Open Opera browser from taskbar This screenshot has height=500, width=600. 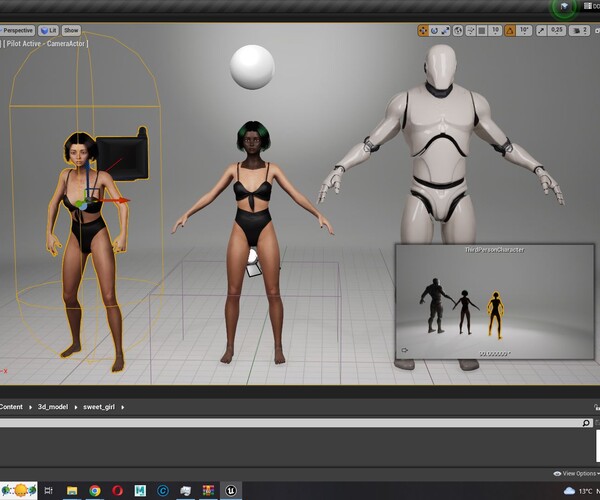pos(117,490)
